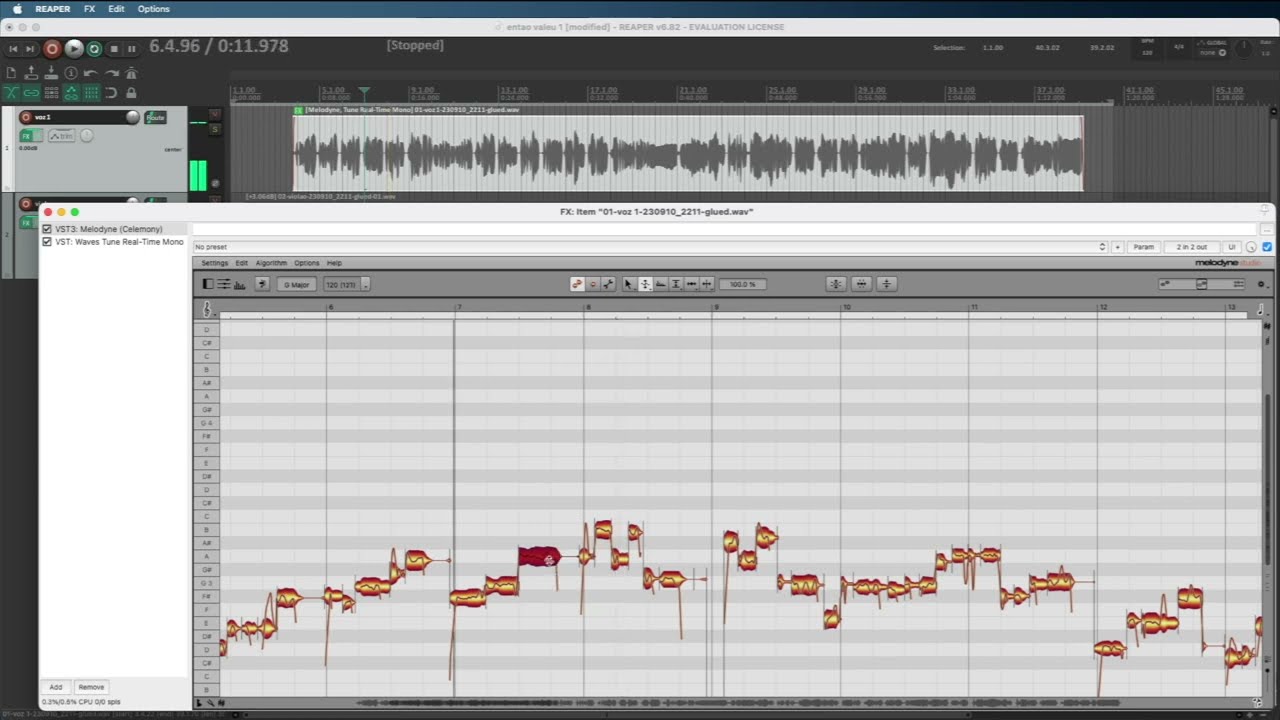Select Melodyne Note Separation tool
The image size is (1280, 720).
tap(707, 284)
